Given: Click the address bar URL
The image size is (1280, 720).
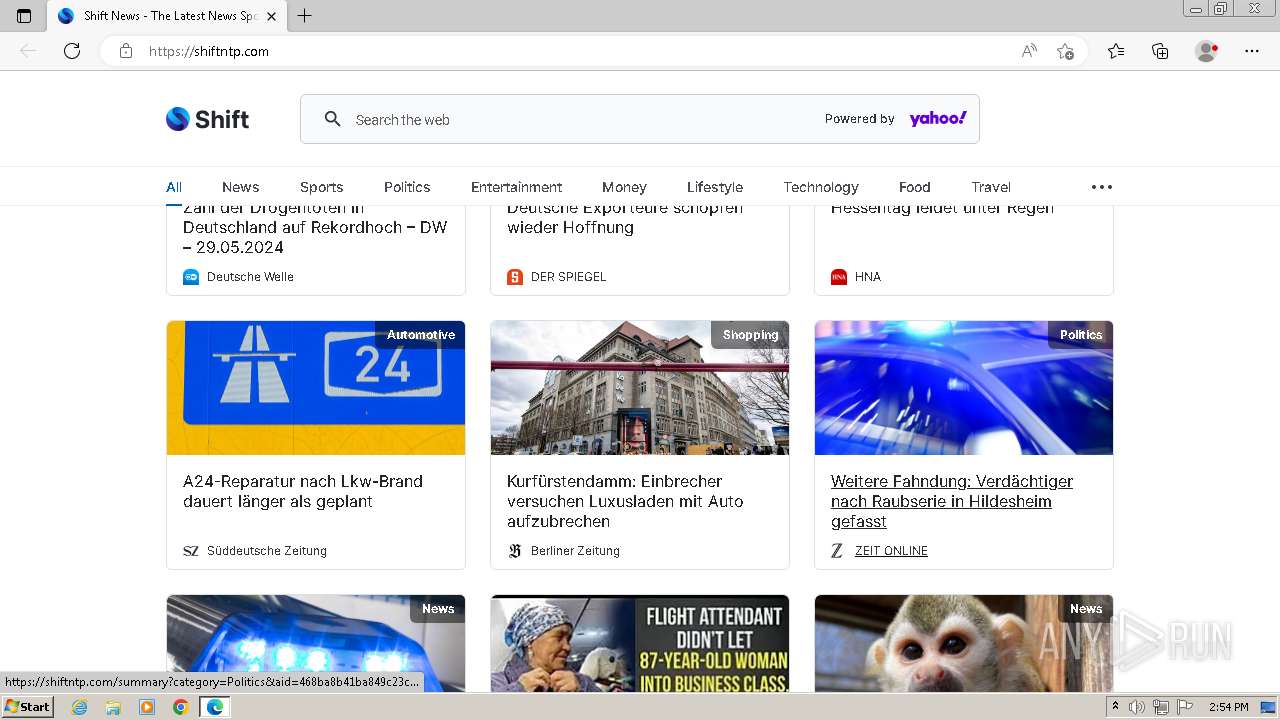Looking at the screenshot, I should [209, 51].
